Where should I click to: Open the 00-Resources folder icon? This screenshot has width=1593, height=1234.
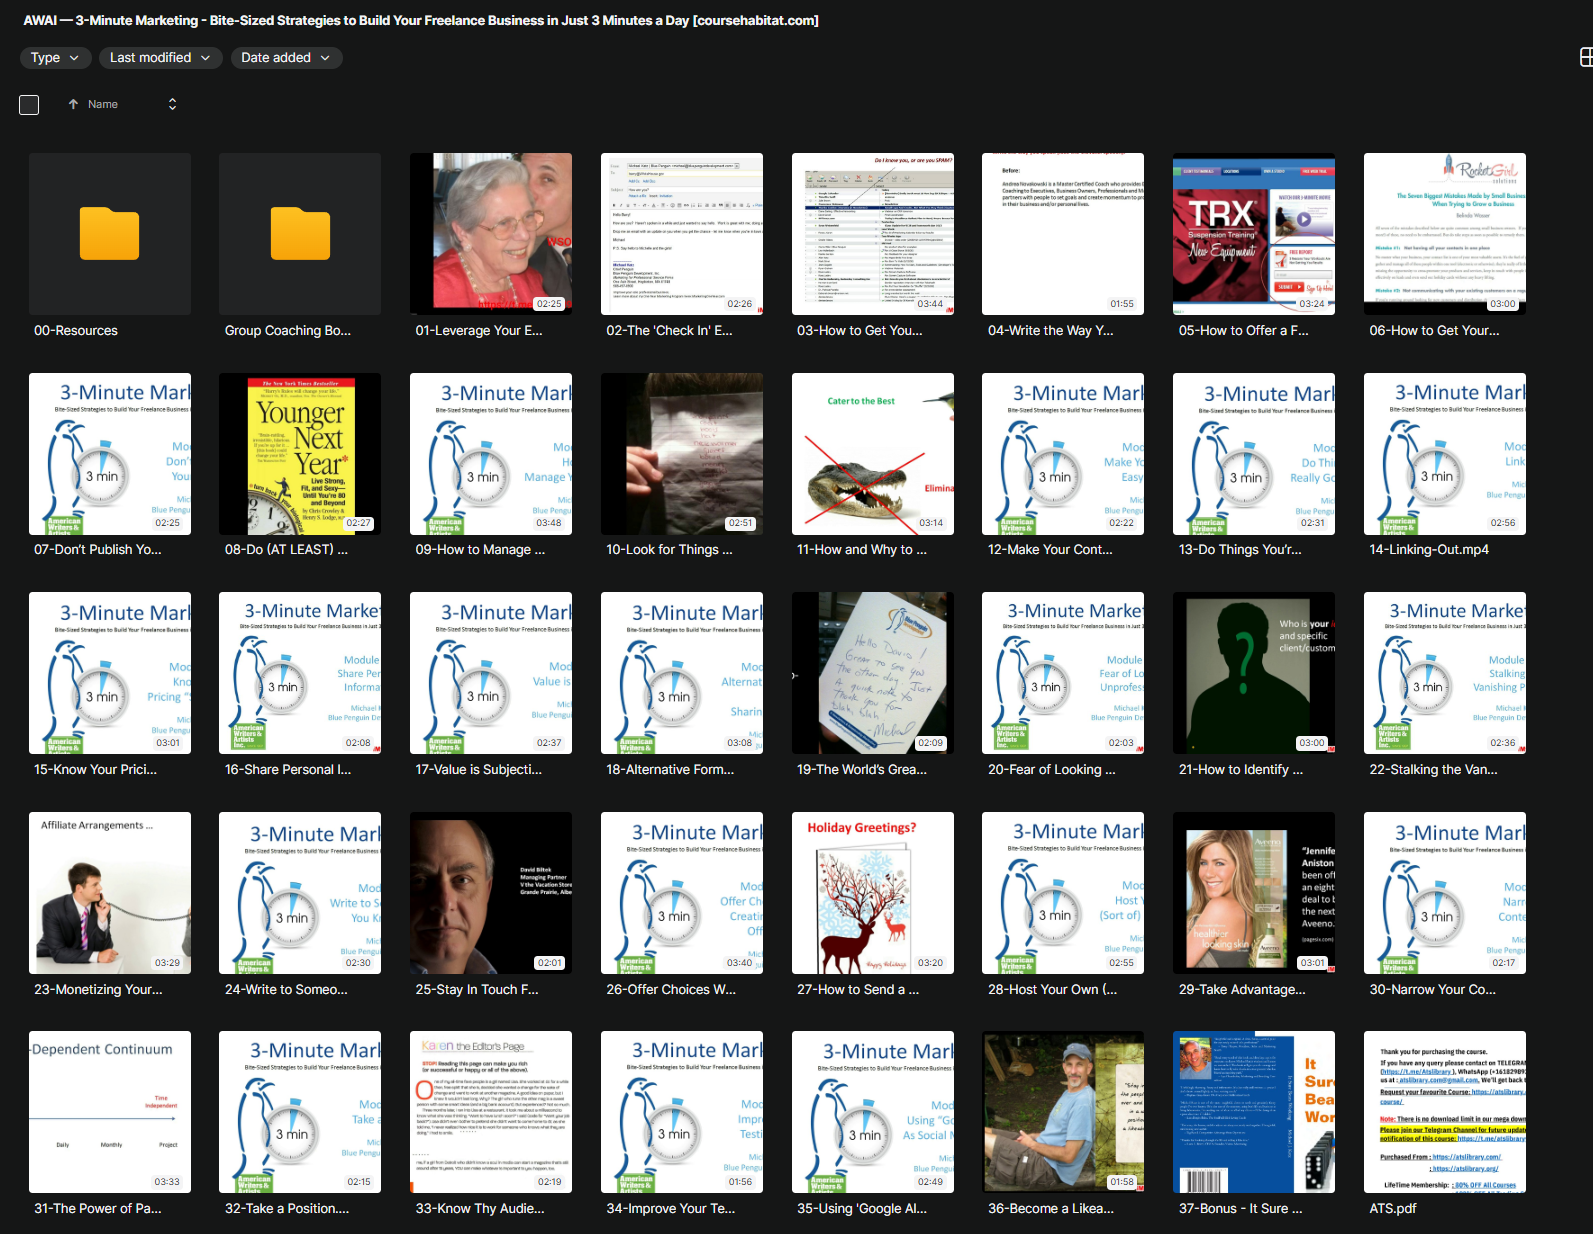pos(109,233)
